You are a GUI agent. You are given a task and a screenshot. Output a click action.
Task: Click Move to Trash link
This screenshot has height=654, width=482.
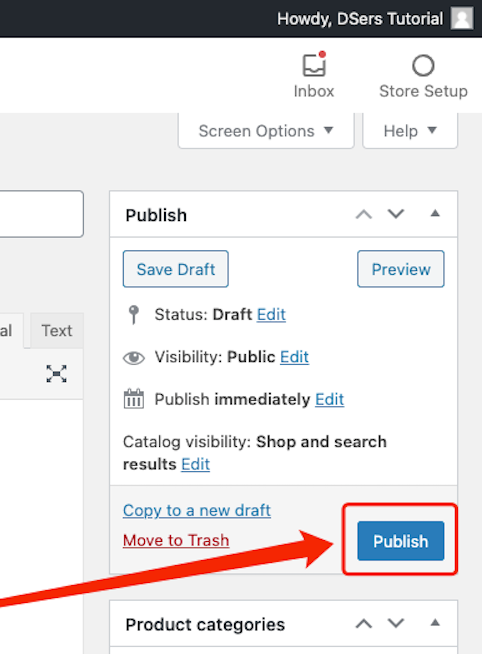coord(176,540)
